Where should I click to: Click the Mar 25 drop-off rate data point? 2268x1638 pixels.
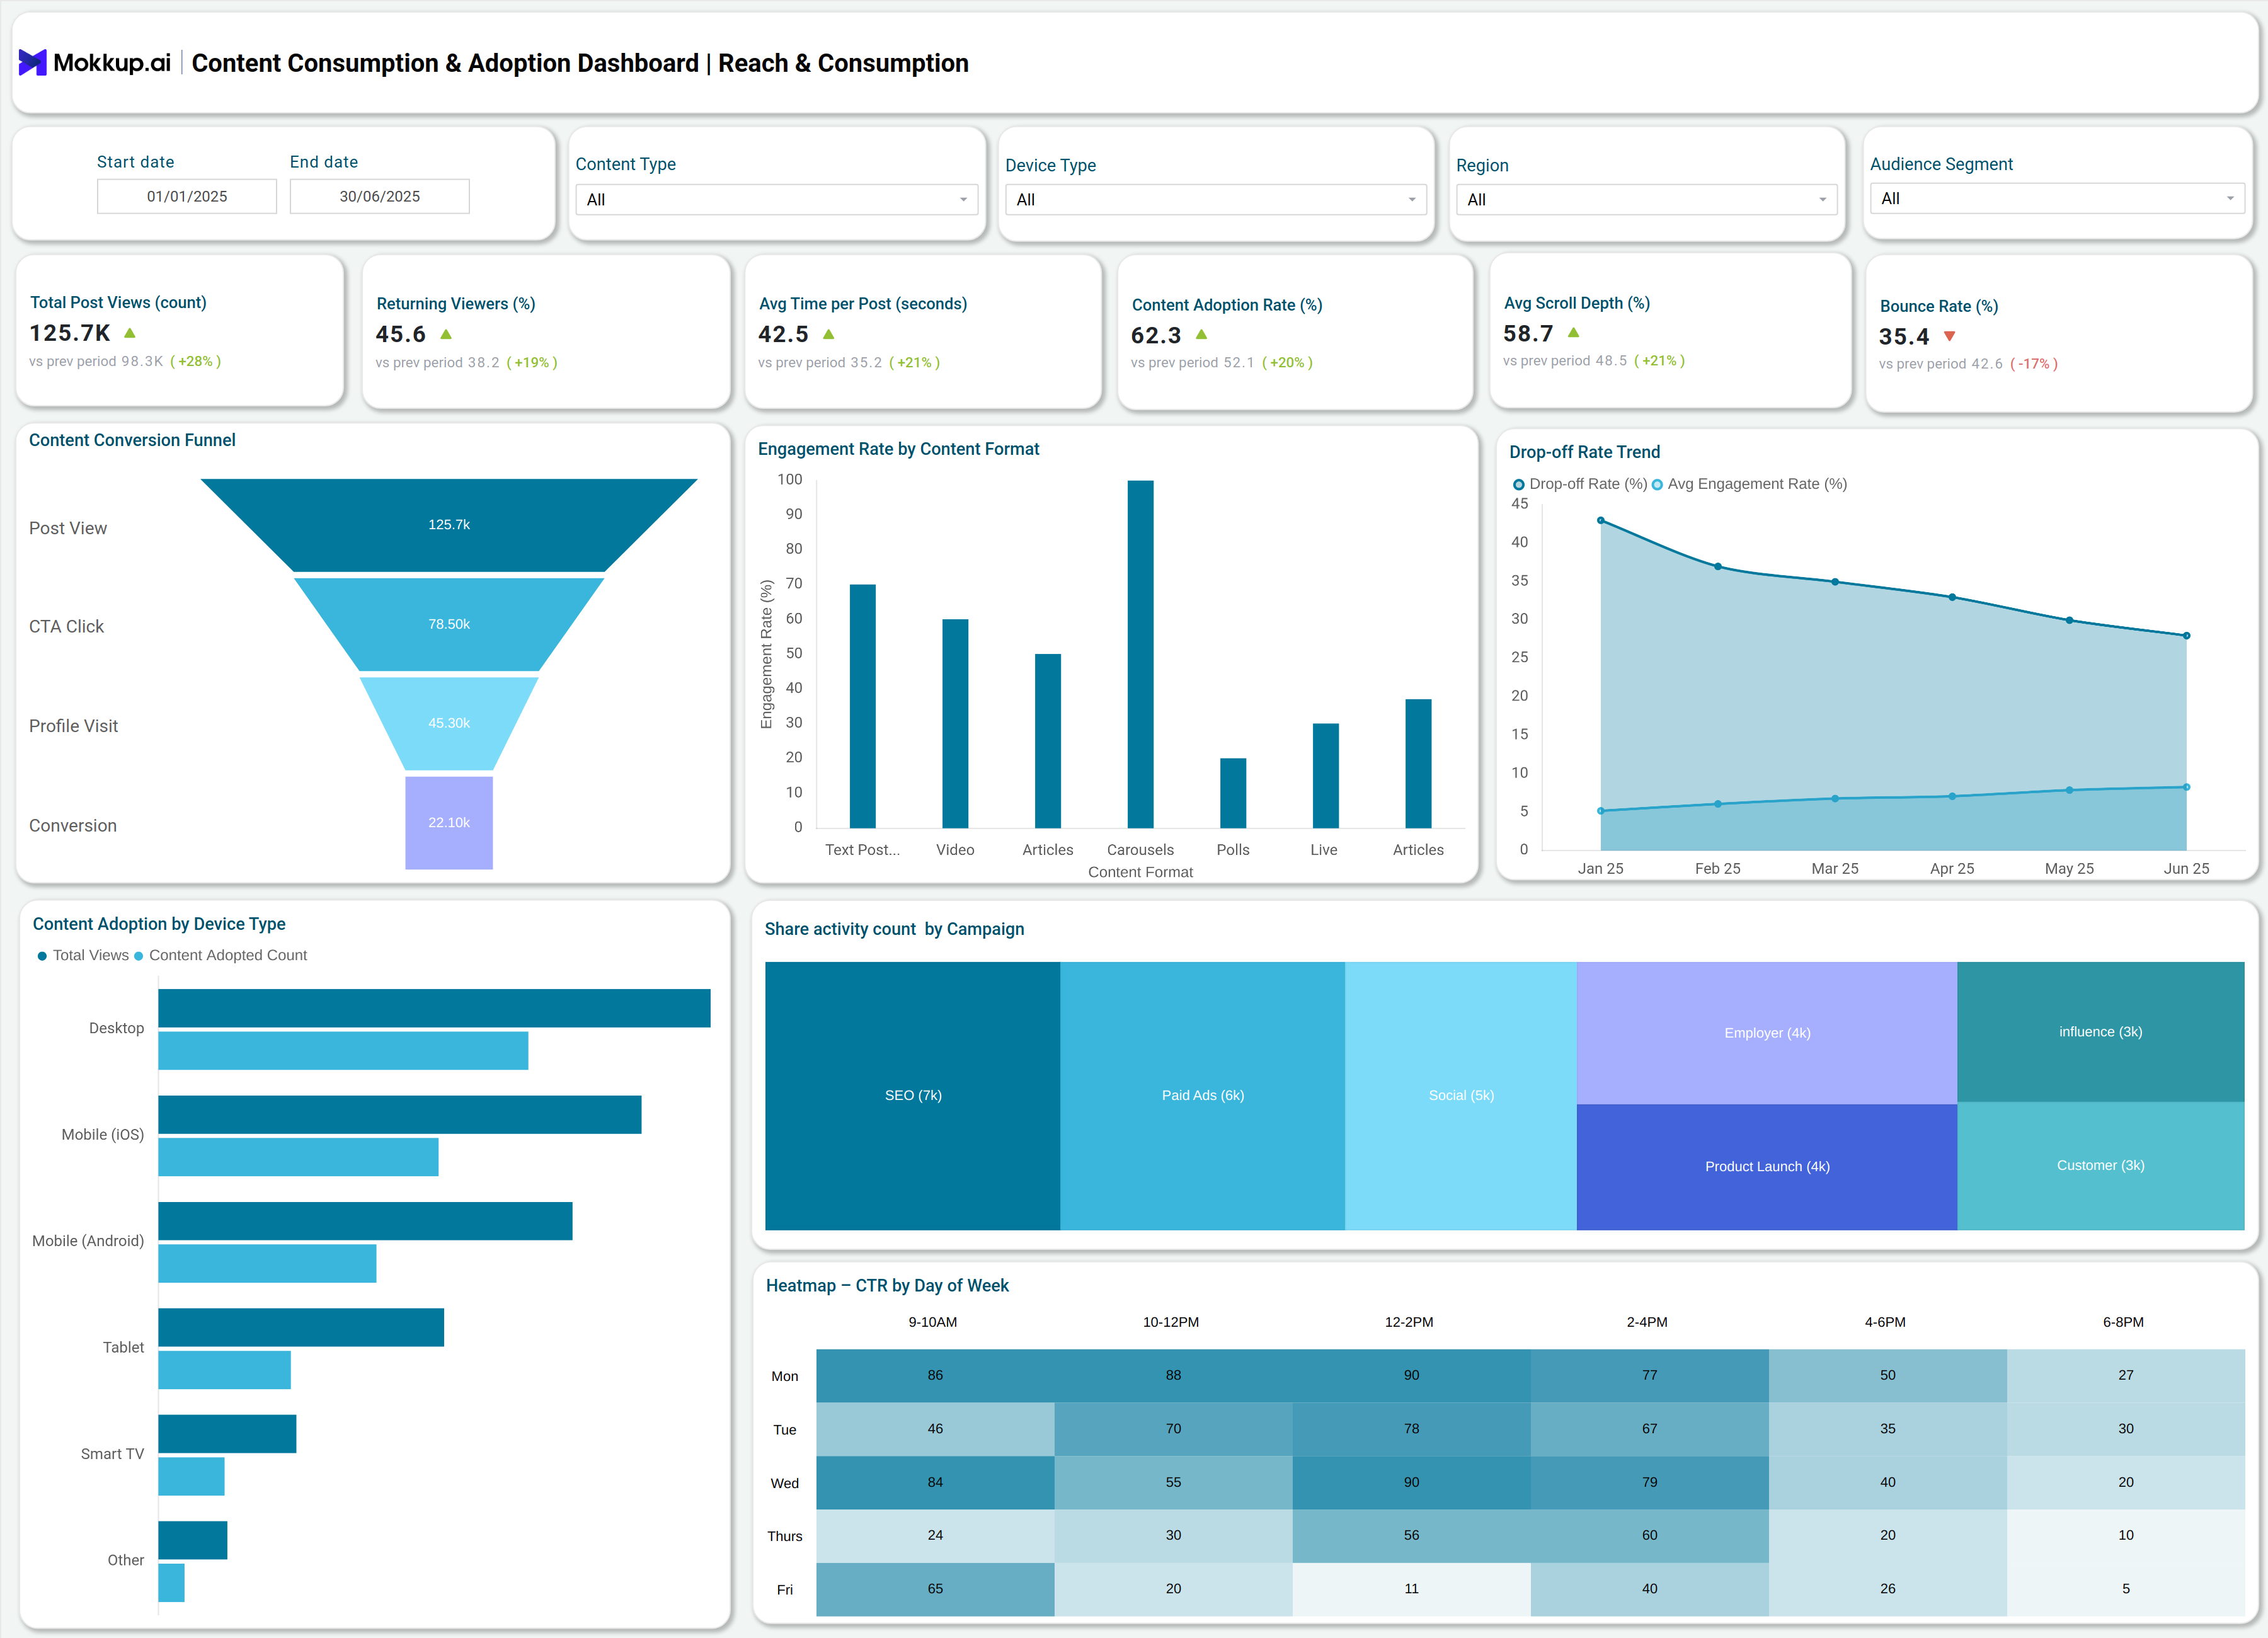click(x=1834, y=582)
